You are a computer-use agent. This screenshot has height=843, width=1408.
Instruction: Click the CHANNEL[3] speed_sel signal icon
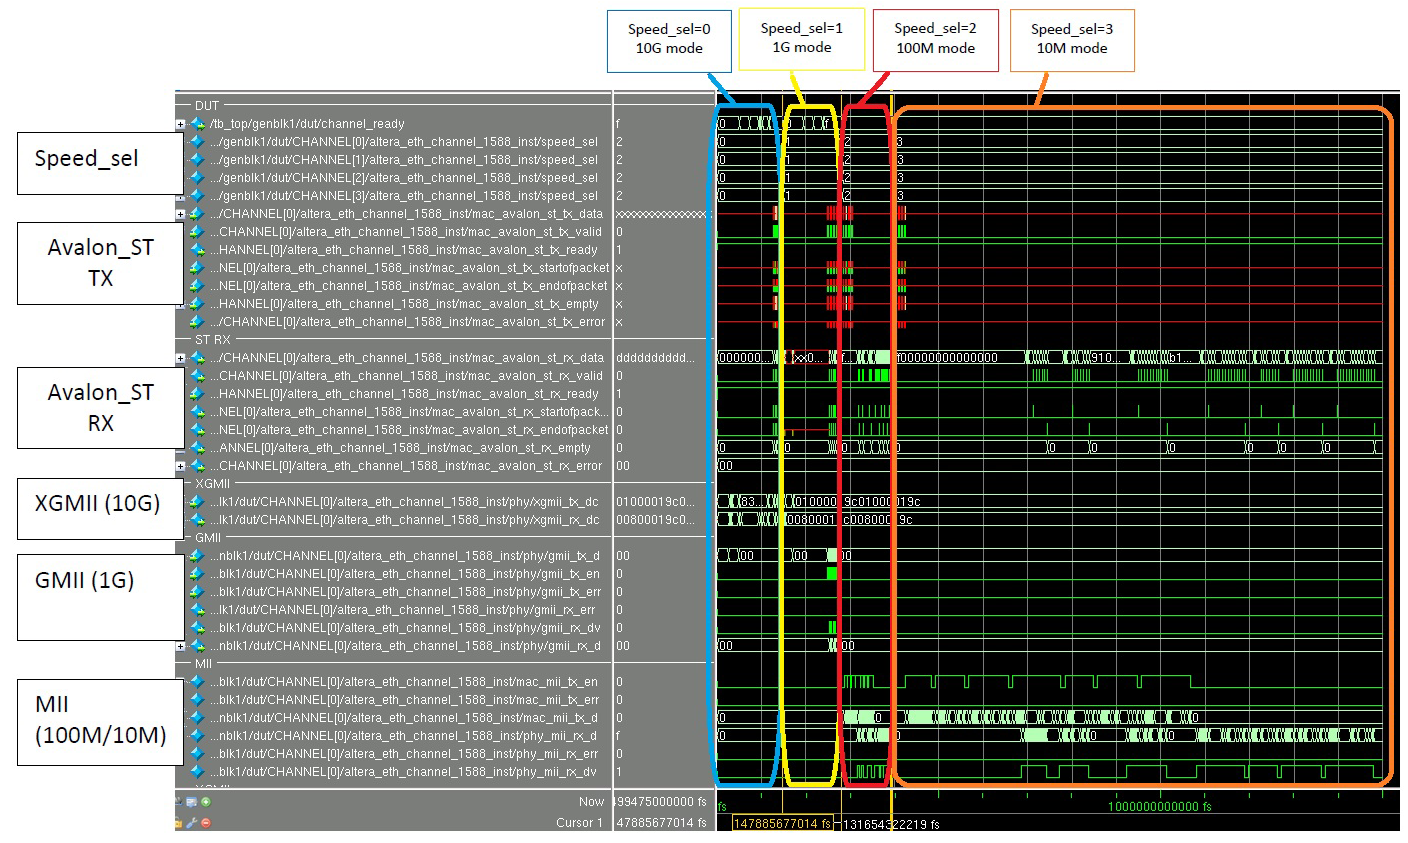point(198,196)
